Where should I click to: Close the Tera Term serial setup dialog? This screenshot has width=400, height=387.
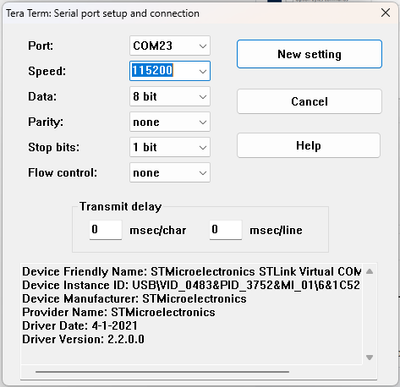(x=385, y=13)
